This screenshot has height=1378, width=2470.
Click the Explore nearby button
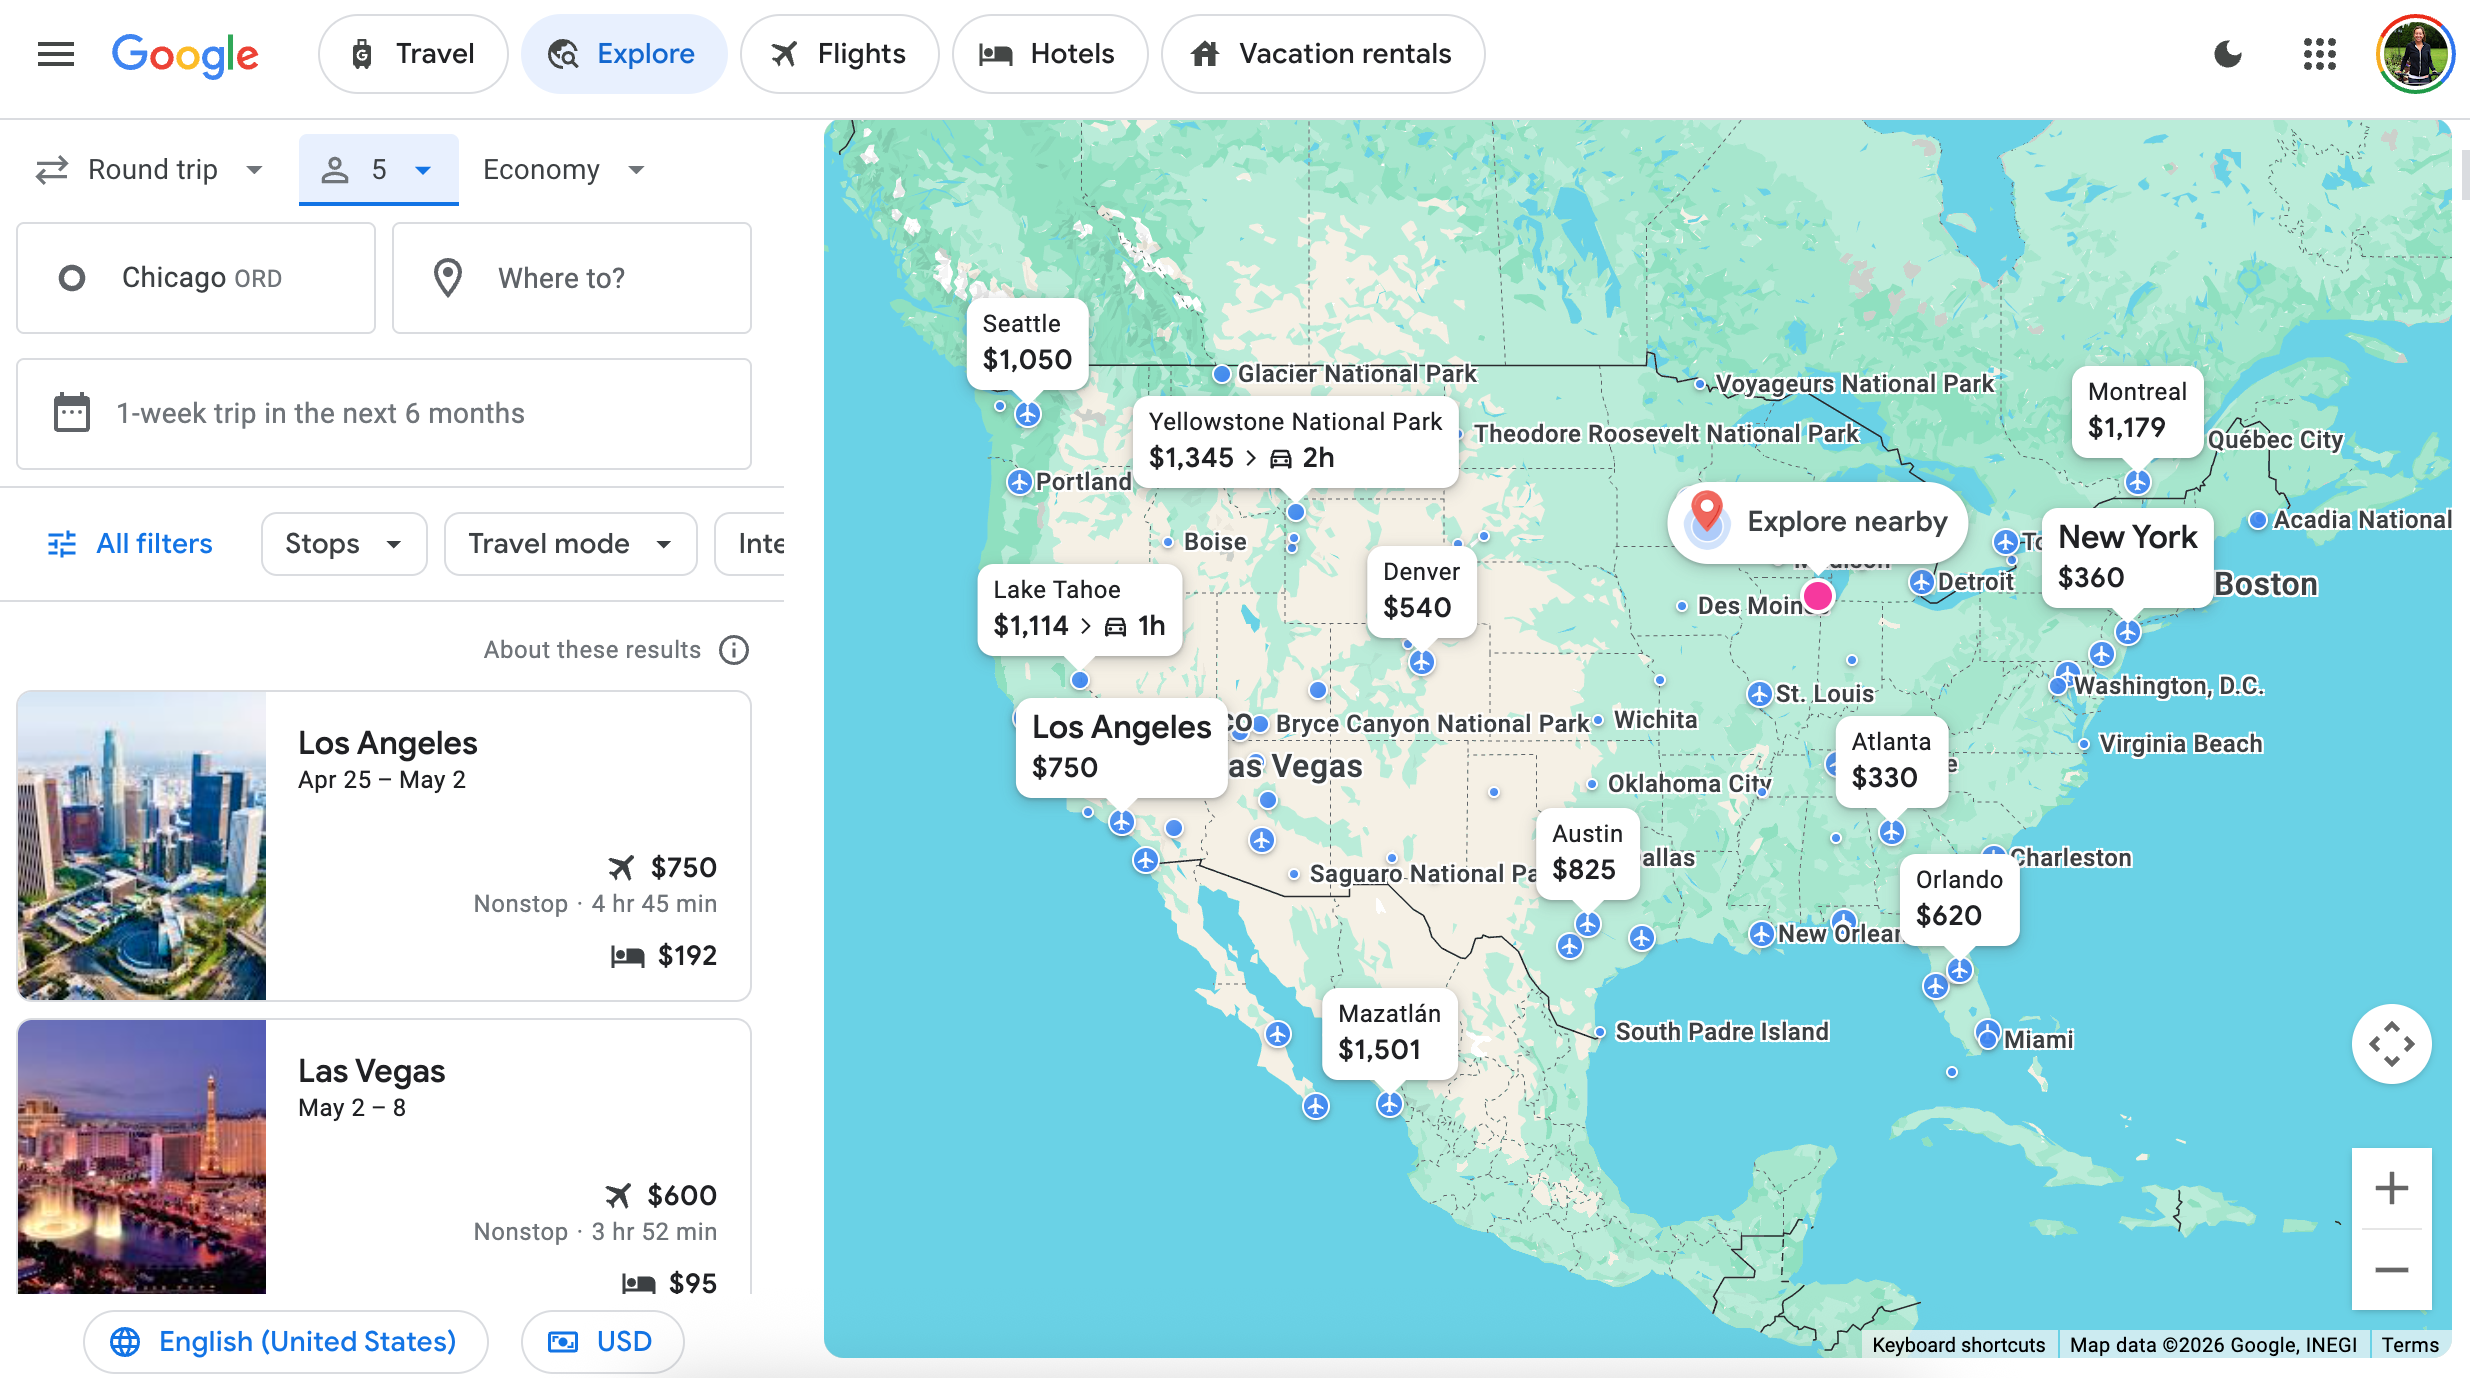click(x=1817, y=522)
